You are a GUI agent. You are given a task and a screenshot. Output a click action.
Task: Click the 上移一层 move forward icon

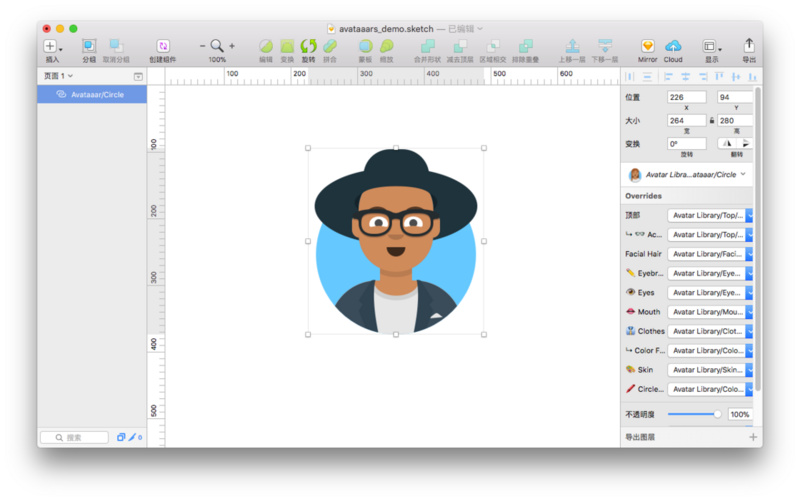click(572, 46)
